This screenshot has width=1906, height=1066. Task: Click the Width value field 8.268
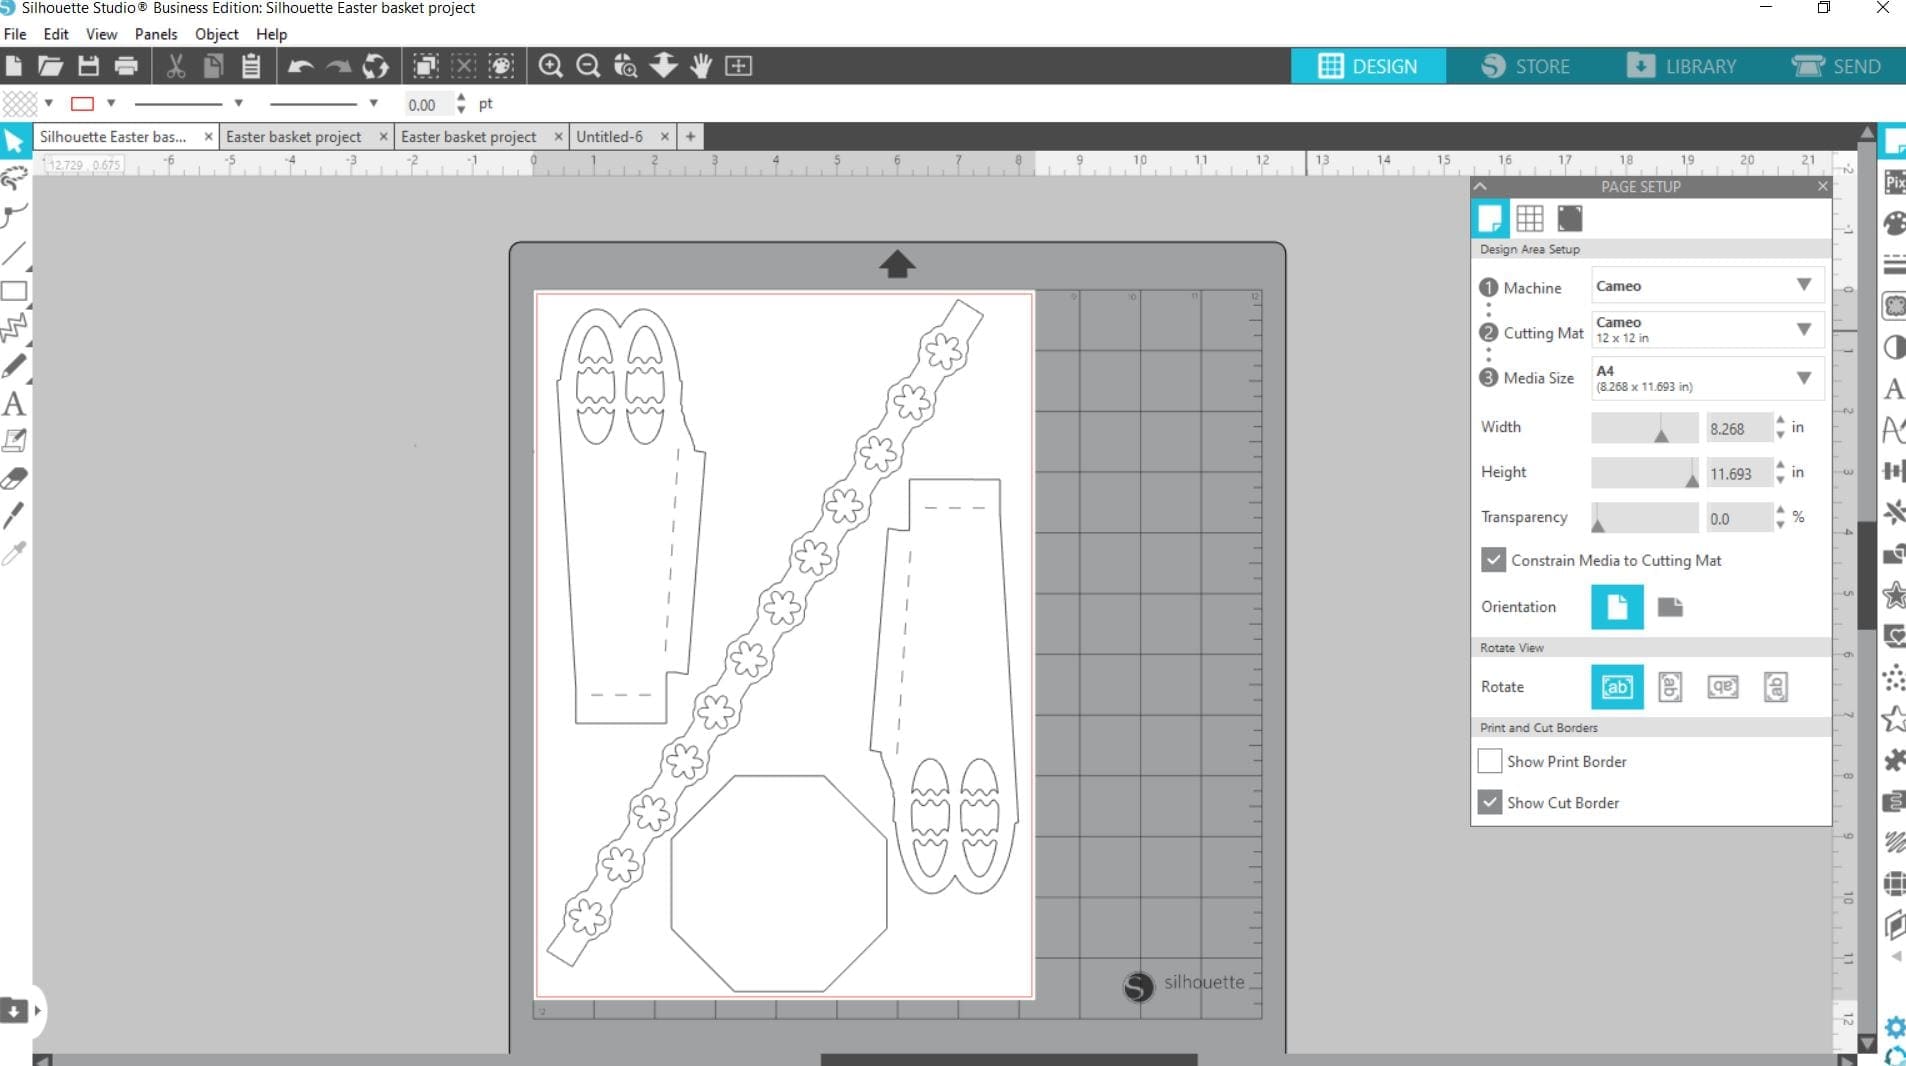click(x=1739, y=428)
